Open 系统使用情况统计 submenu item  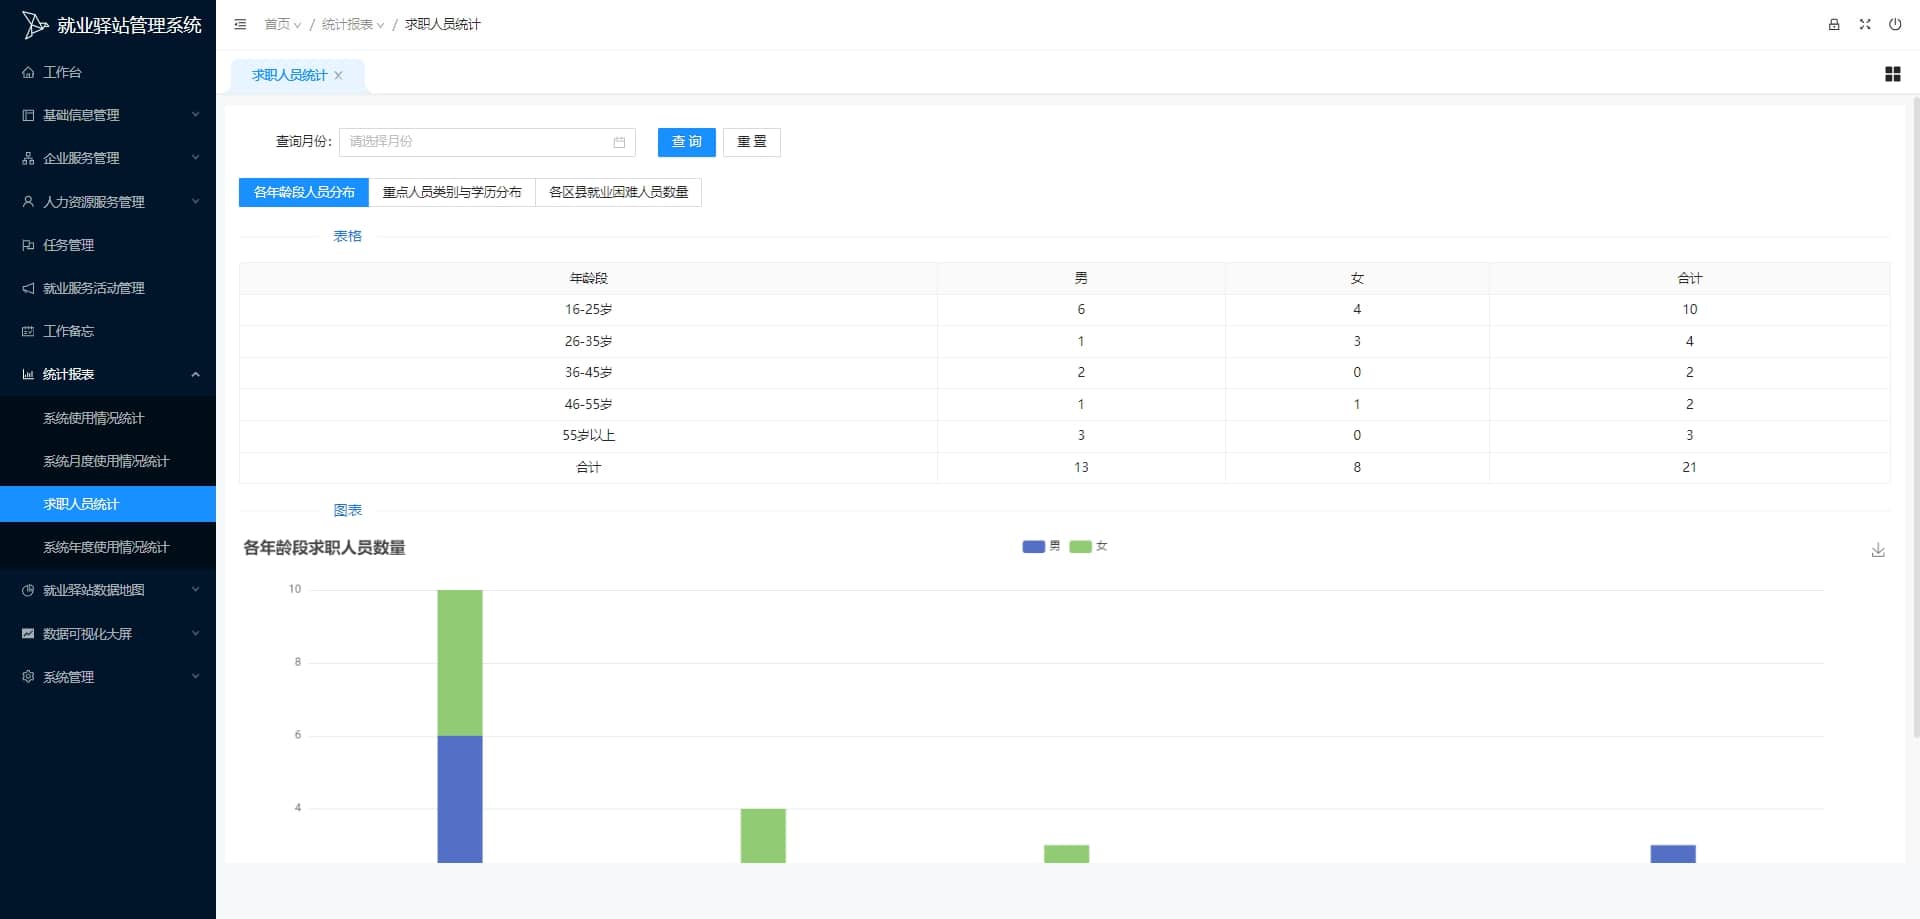(108, 418)
